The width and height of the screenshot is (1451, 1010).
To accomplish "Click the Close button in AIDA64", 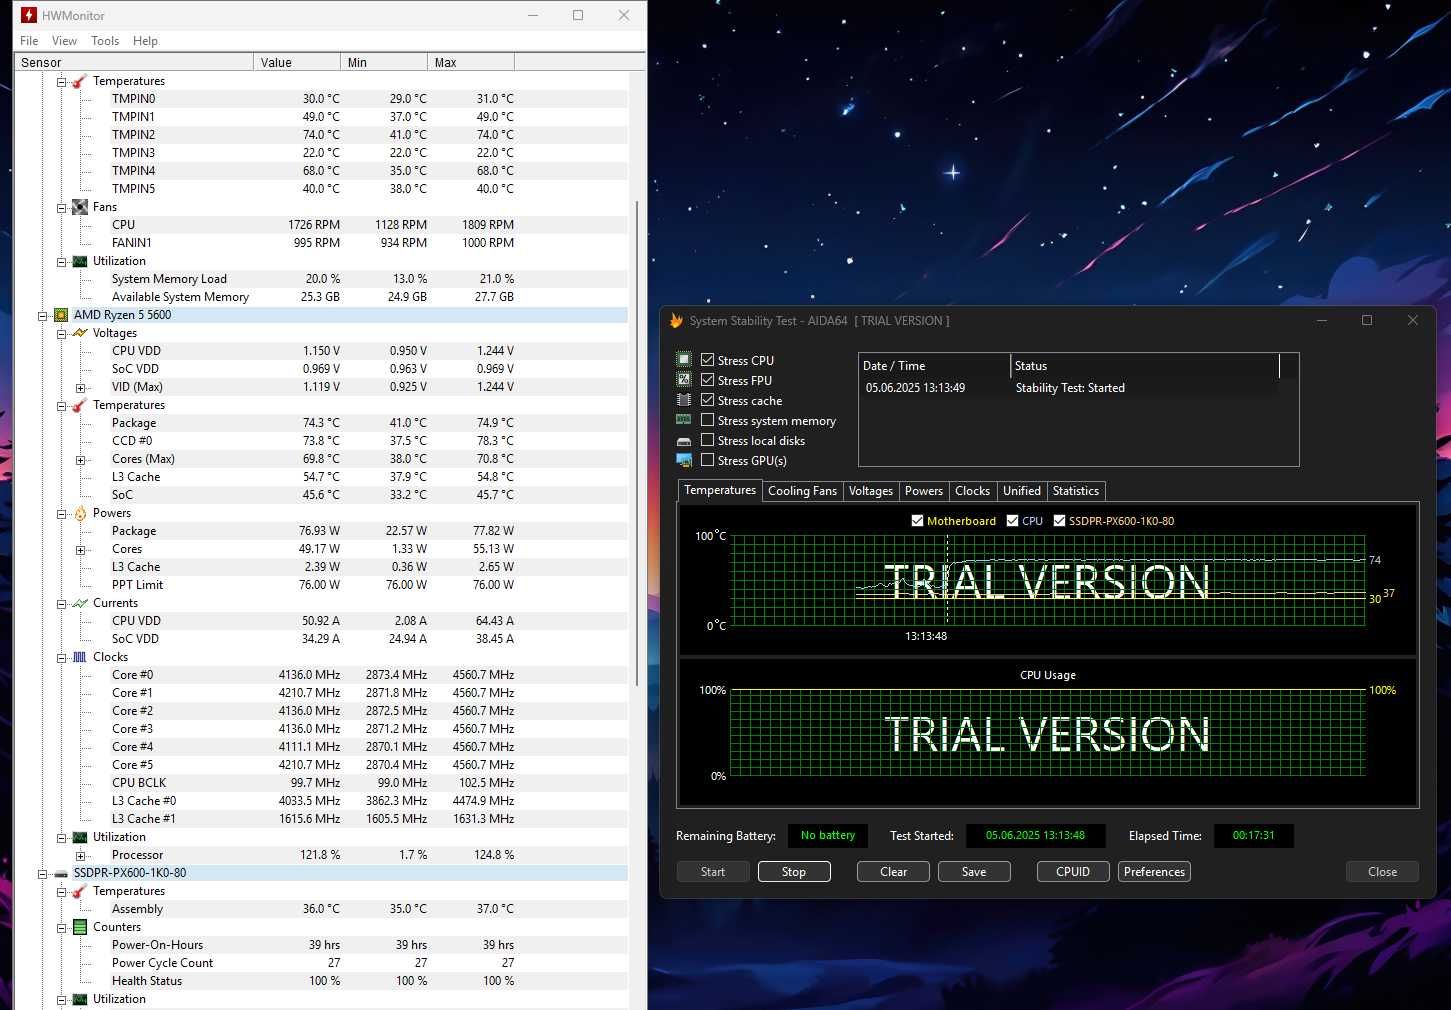I will coord(1382,872).
